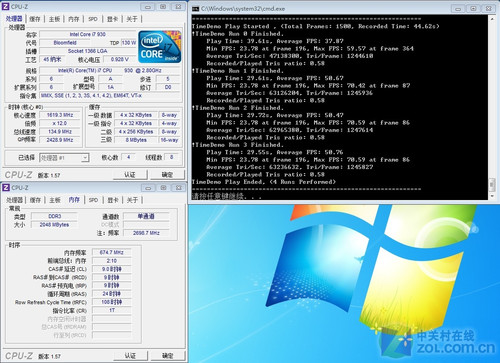Click the line 'TimeDemo Run 1 Finished.'
The height and width of the screenshot is (363, 500).
coord(238,71)
